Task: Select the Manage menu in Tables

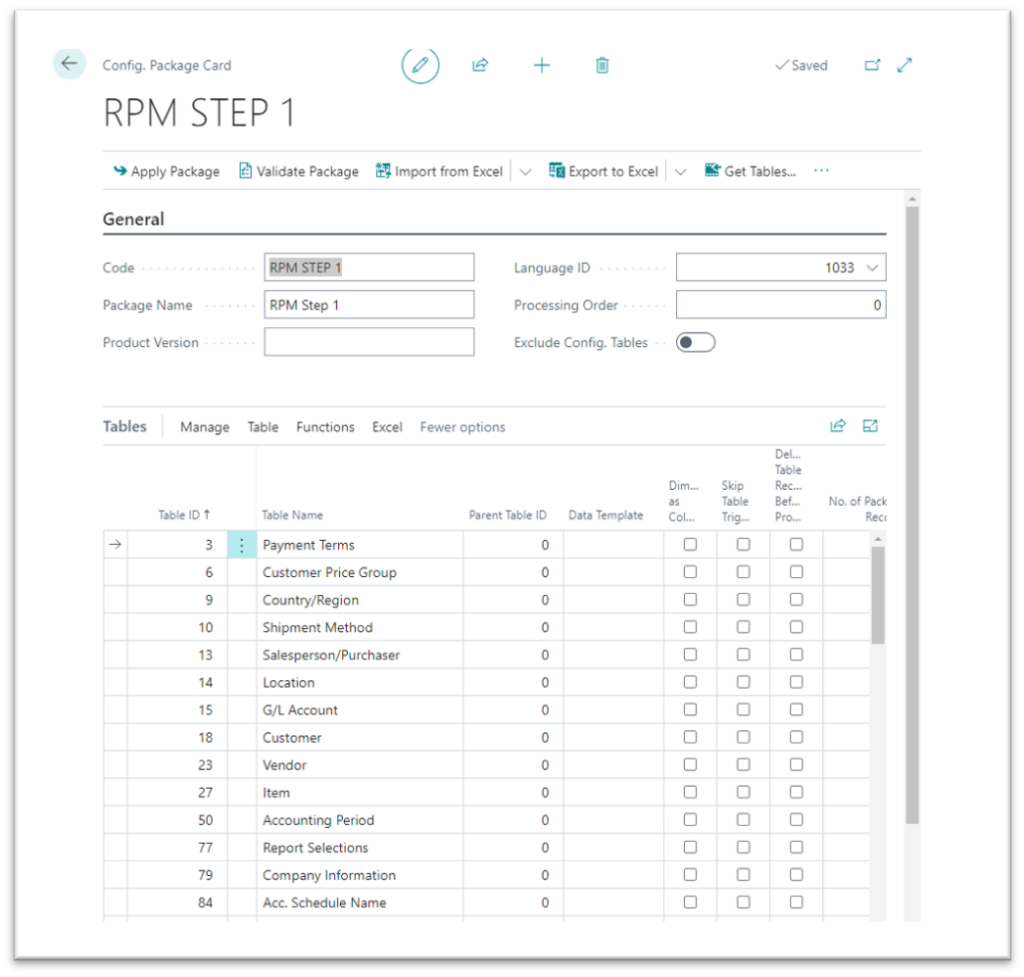Action: pos(204,426)
